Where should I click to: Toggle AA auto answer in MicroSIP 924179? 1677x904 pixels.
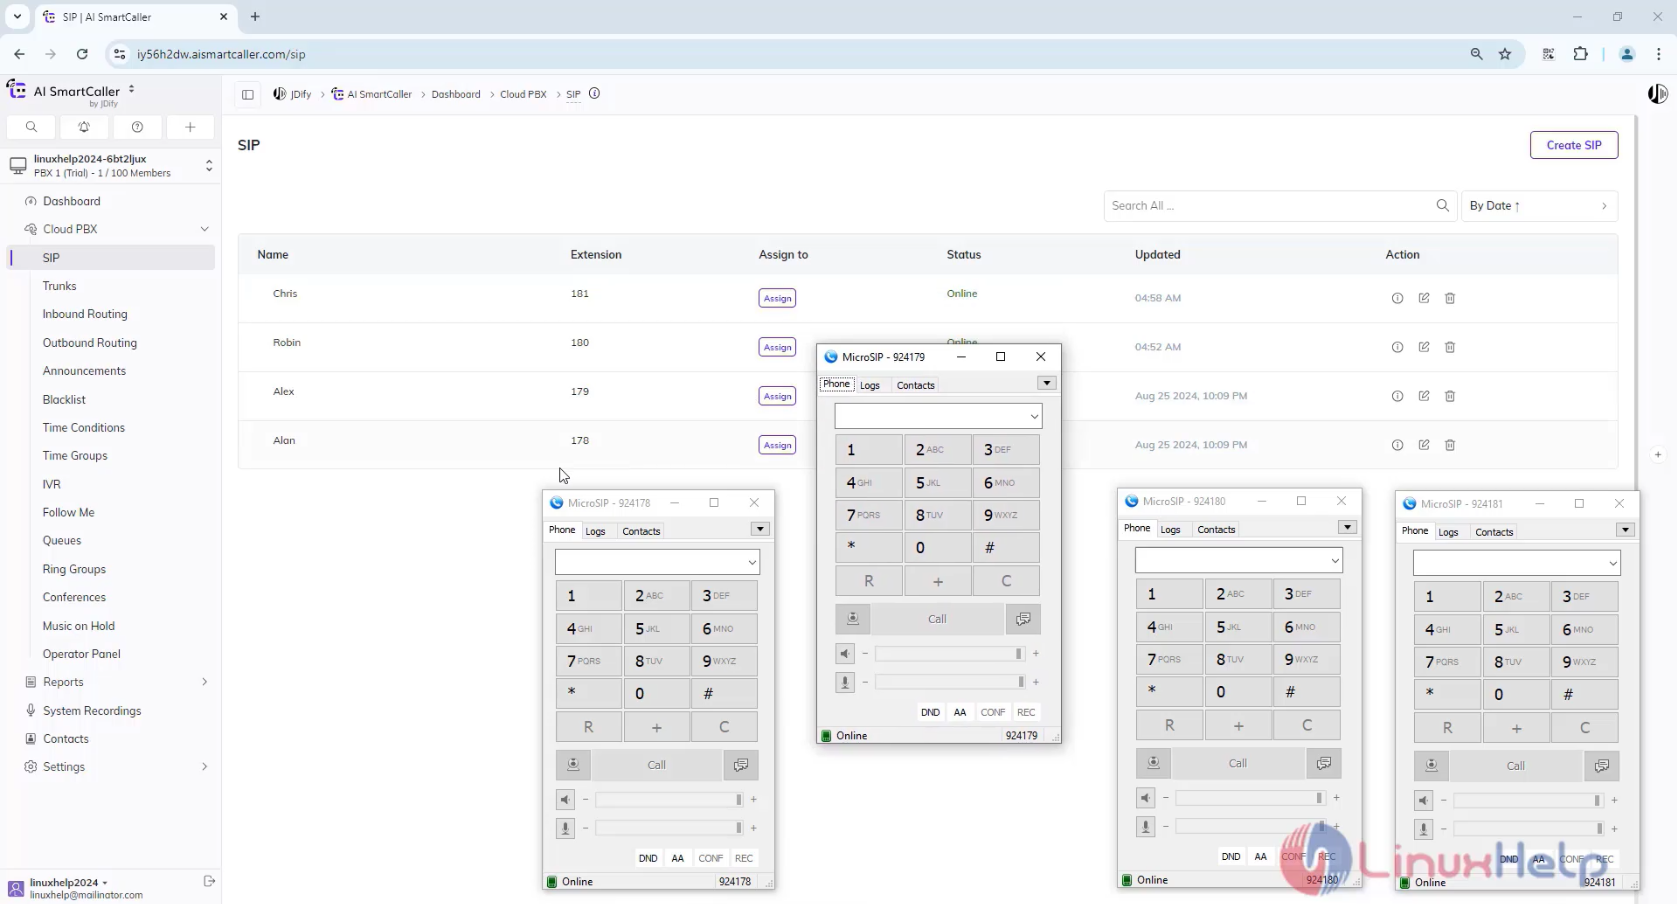click(x=960, y=712)
